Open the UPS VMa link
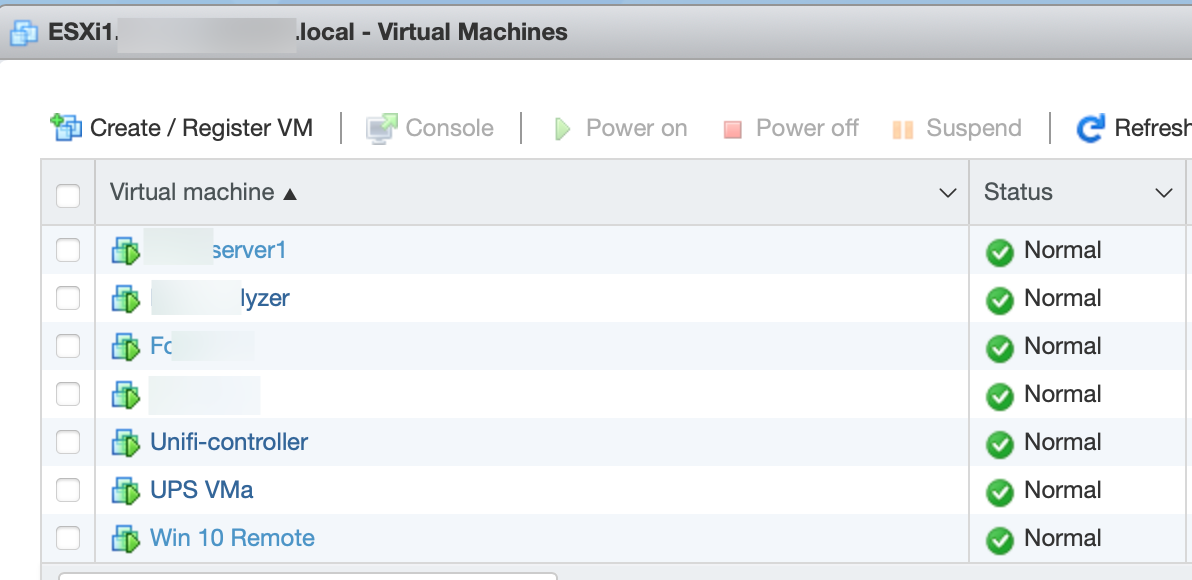The width and height of the screenshot is (1192, 580). [201, 490]
